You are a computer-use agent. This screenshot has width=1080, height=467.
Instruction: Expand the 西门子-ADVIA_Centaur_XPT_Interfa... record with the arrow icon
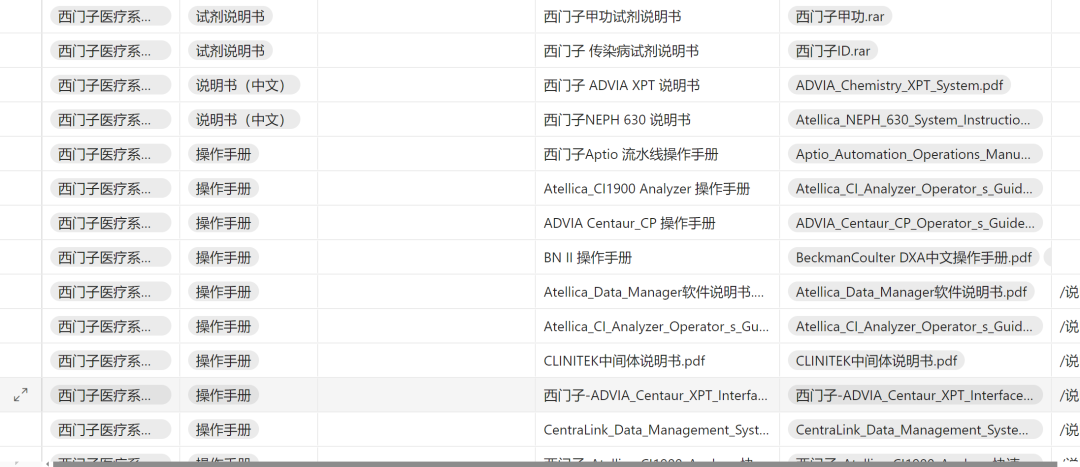(21, 395)
